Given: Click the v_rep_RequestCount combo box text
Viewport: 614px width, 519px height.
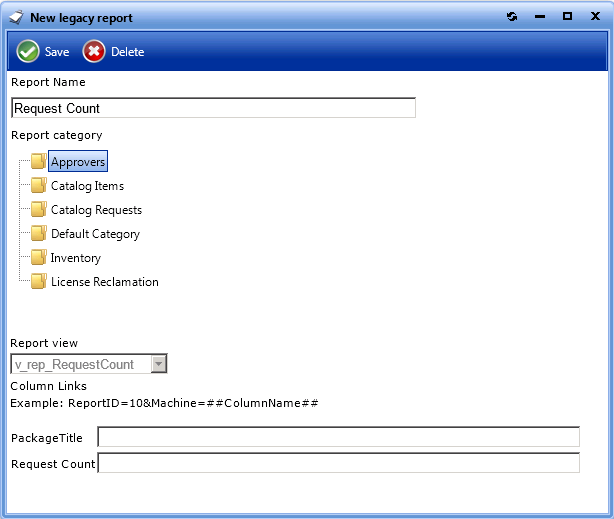Looking at the screenshot, I should pyautogui.click(x=74, y=364).
